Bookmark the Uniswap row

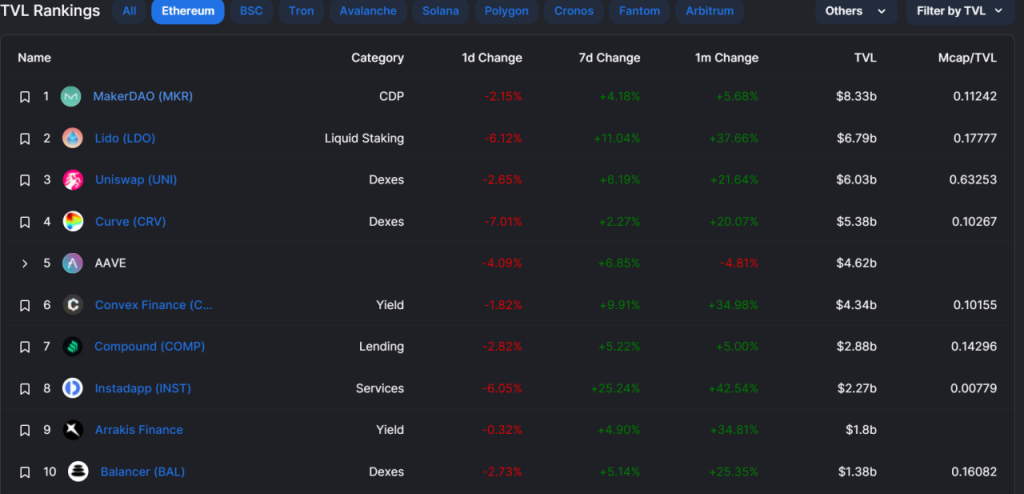(x=25, y=180)
